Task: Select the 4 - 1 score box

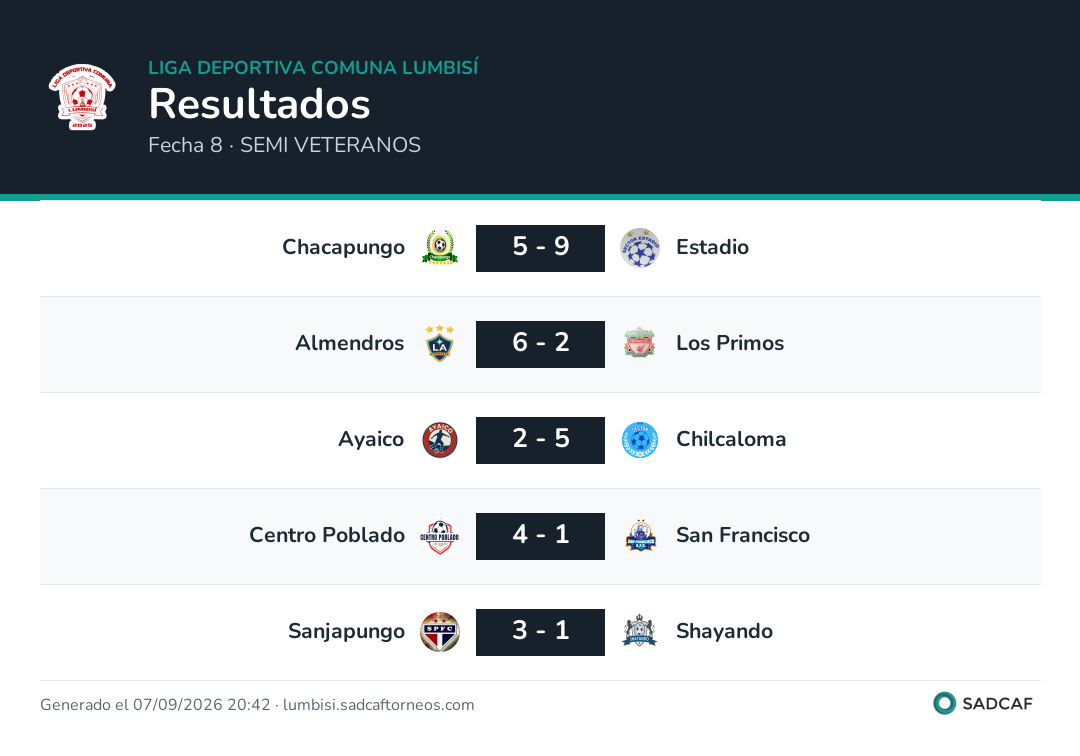Action: [541, 536]
